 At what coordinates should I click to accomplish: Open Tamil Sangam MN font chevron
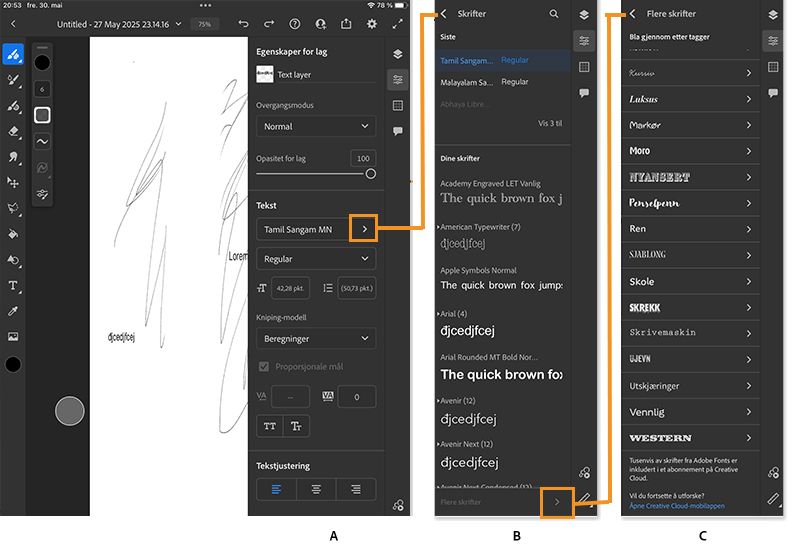(364, 229)
